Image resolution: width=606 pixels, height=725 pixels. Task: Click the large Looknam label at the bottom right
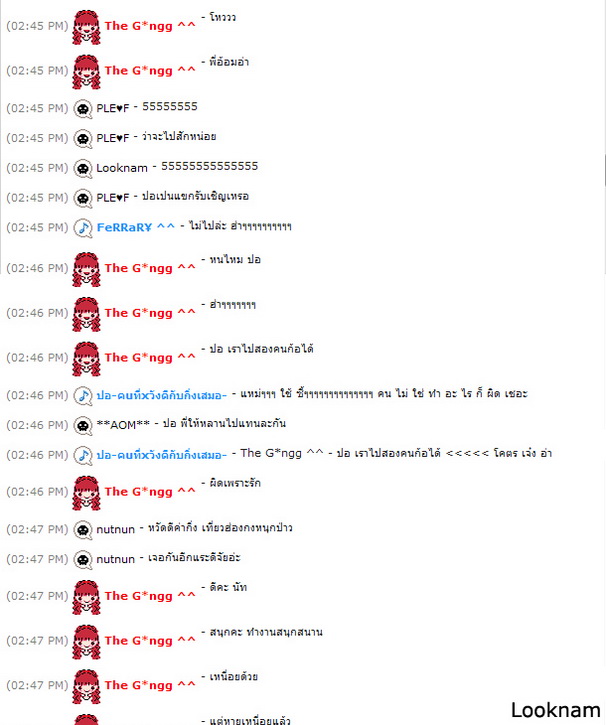point(555,710)
